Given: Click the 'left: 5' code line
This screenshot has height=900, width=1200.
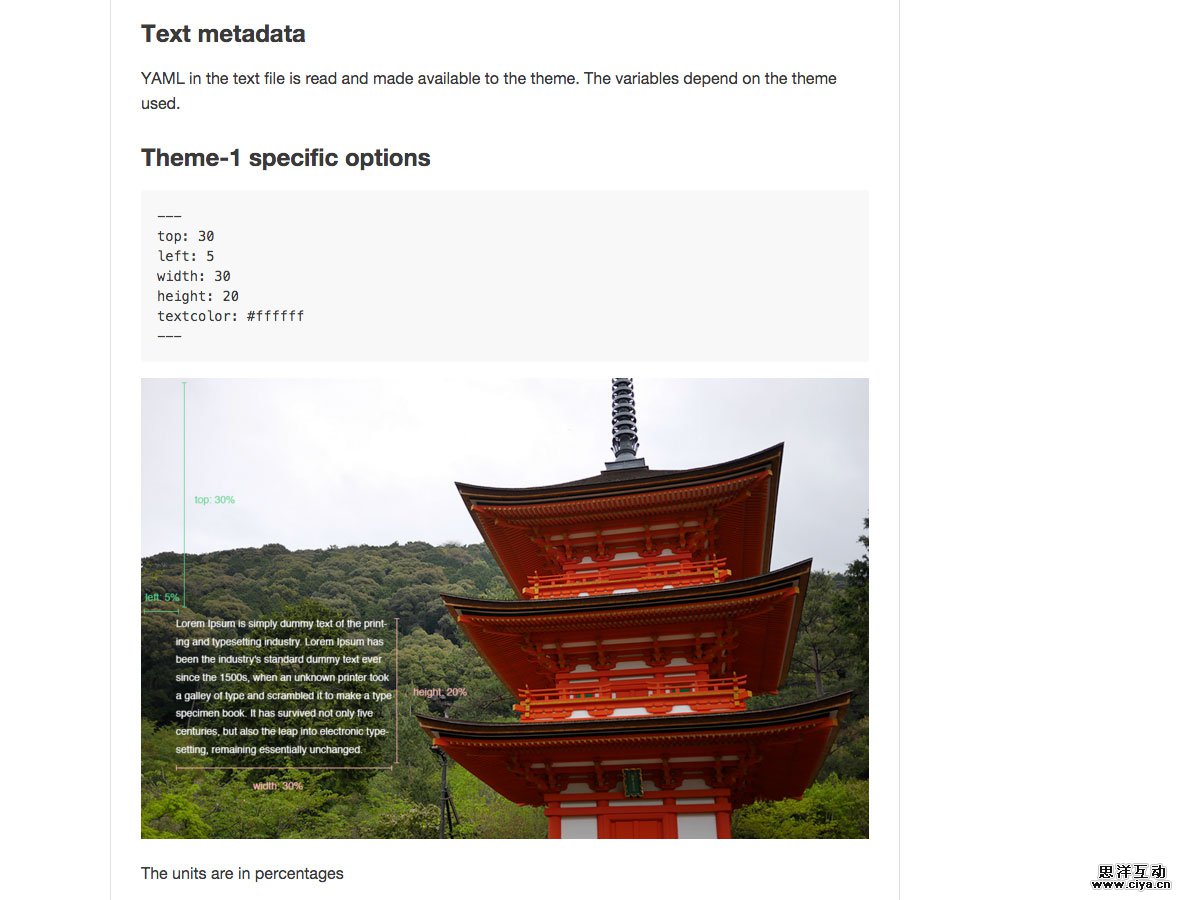Looking at the screenshot, I should [x=186, y=256].
